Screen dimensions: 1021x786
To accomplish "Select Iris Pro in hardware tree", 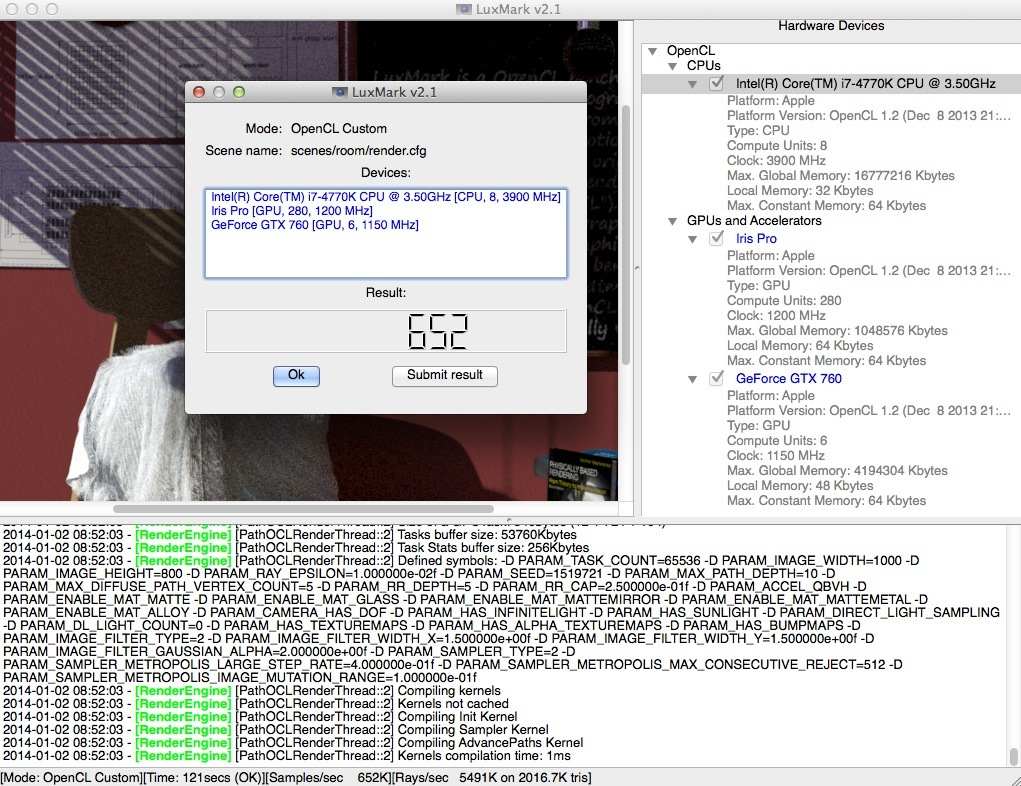I will pyautogui.click(x=756, y=239).
